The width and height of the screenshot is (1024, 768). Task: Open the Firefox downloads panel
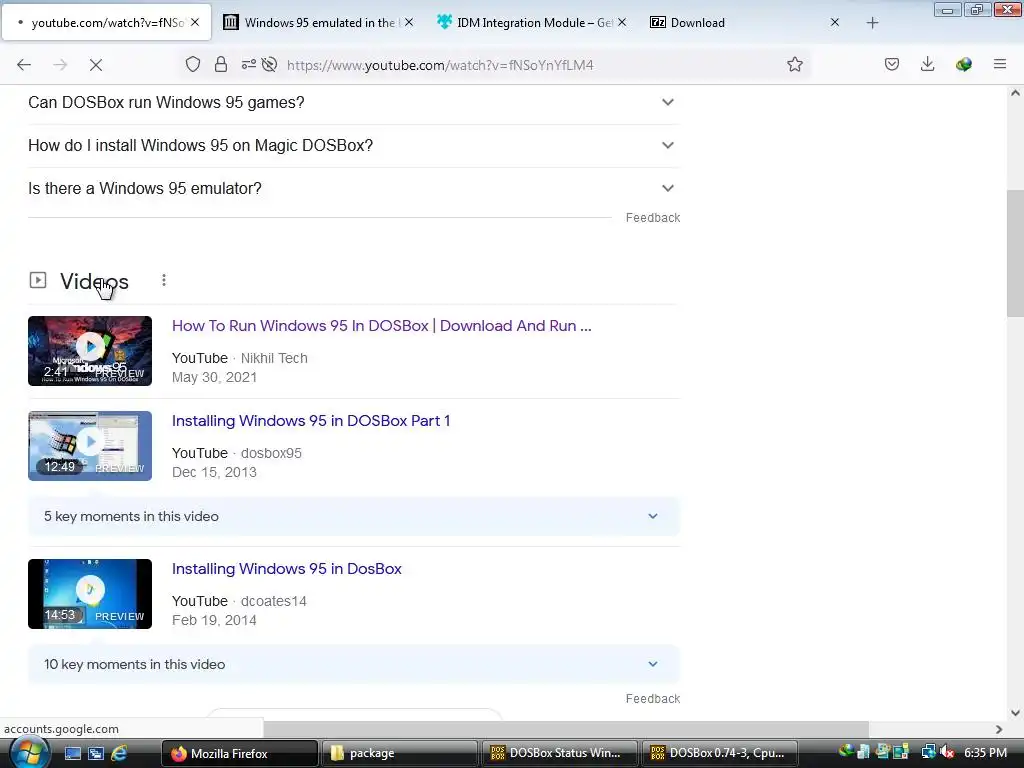[x=927, y=65]
